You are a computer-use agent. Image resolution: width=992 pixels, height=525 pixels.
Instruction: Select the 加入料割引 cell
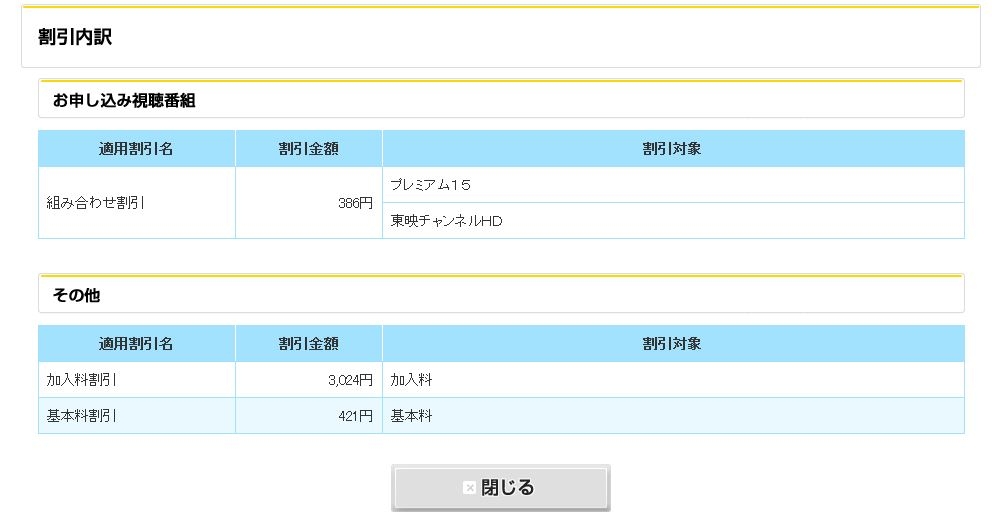point(82,380)
